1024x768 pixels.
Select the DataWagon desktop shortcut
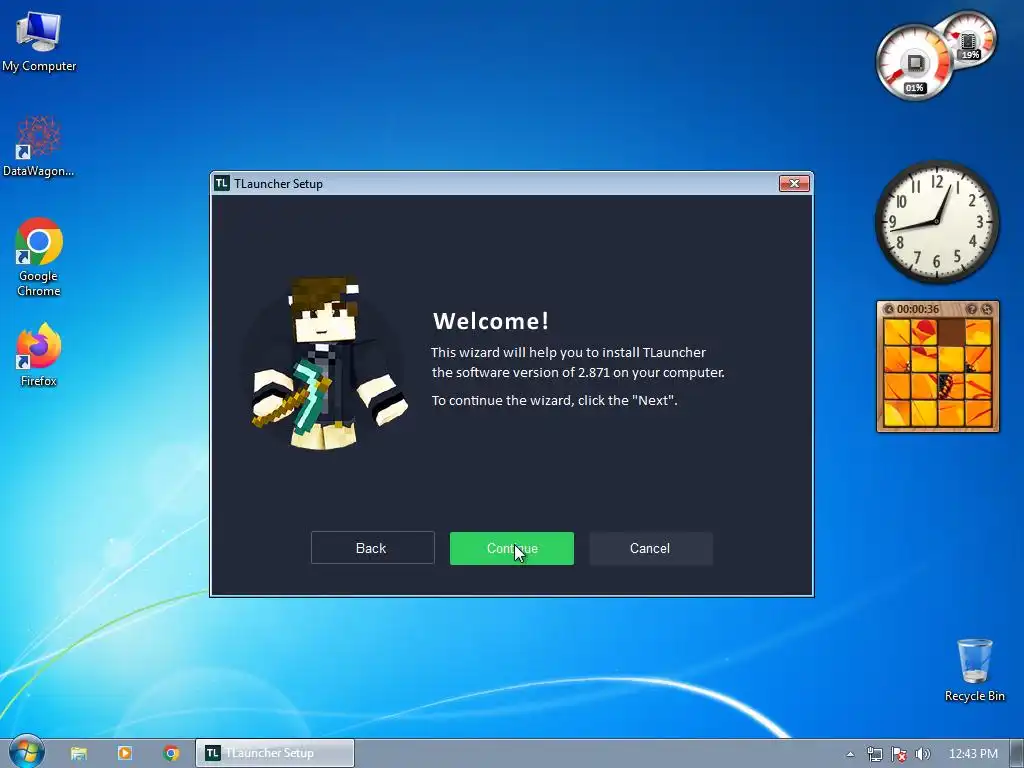39,147
